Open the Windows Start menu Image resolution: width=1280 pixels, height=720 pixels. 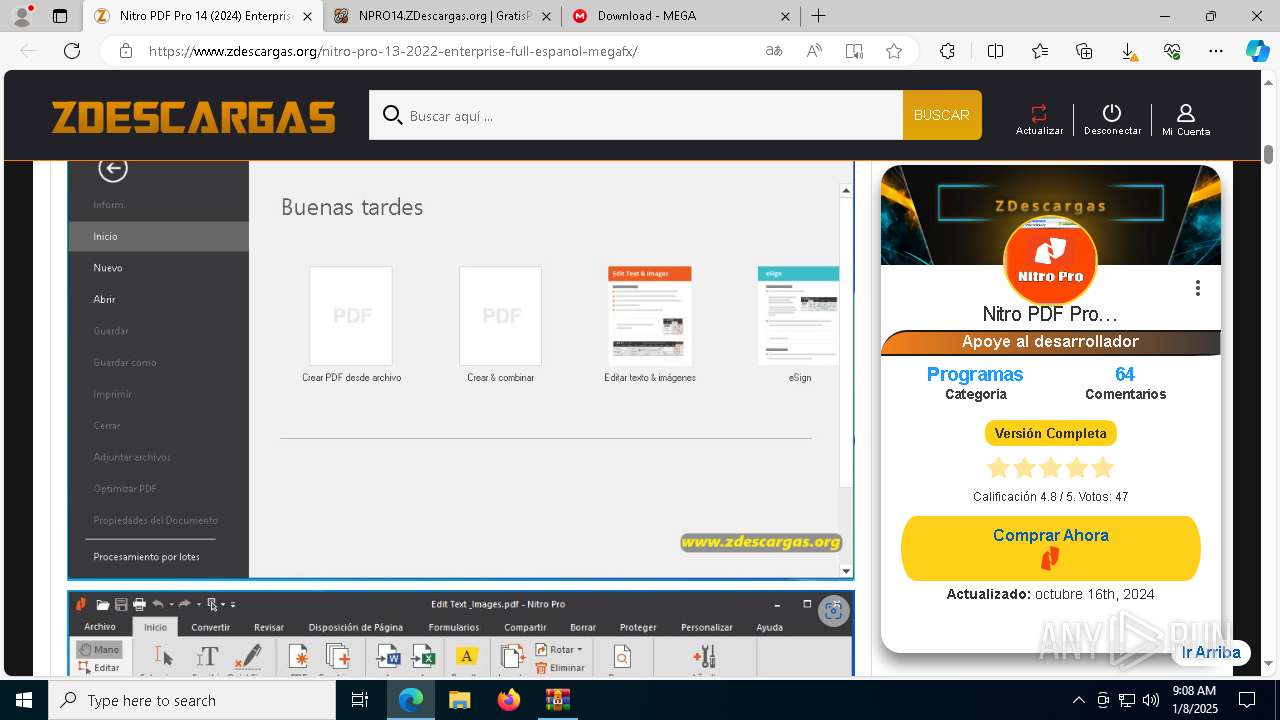(24, 700)
